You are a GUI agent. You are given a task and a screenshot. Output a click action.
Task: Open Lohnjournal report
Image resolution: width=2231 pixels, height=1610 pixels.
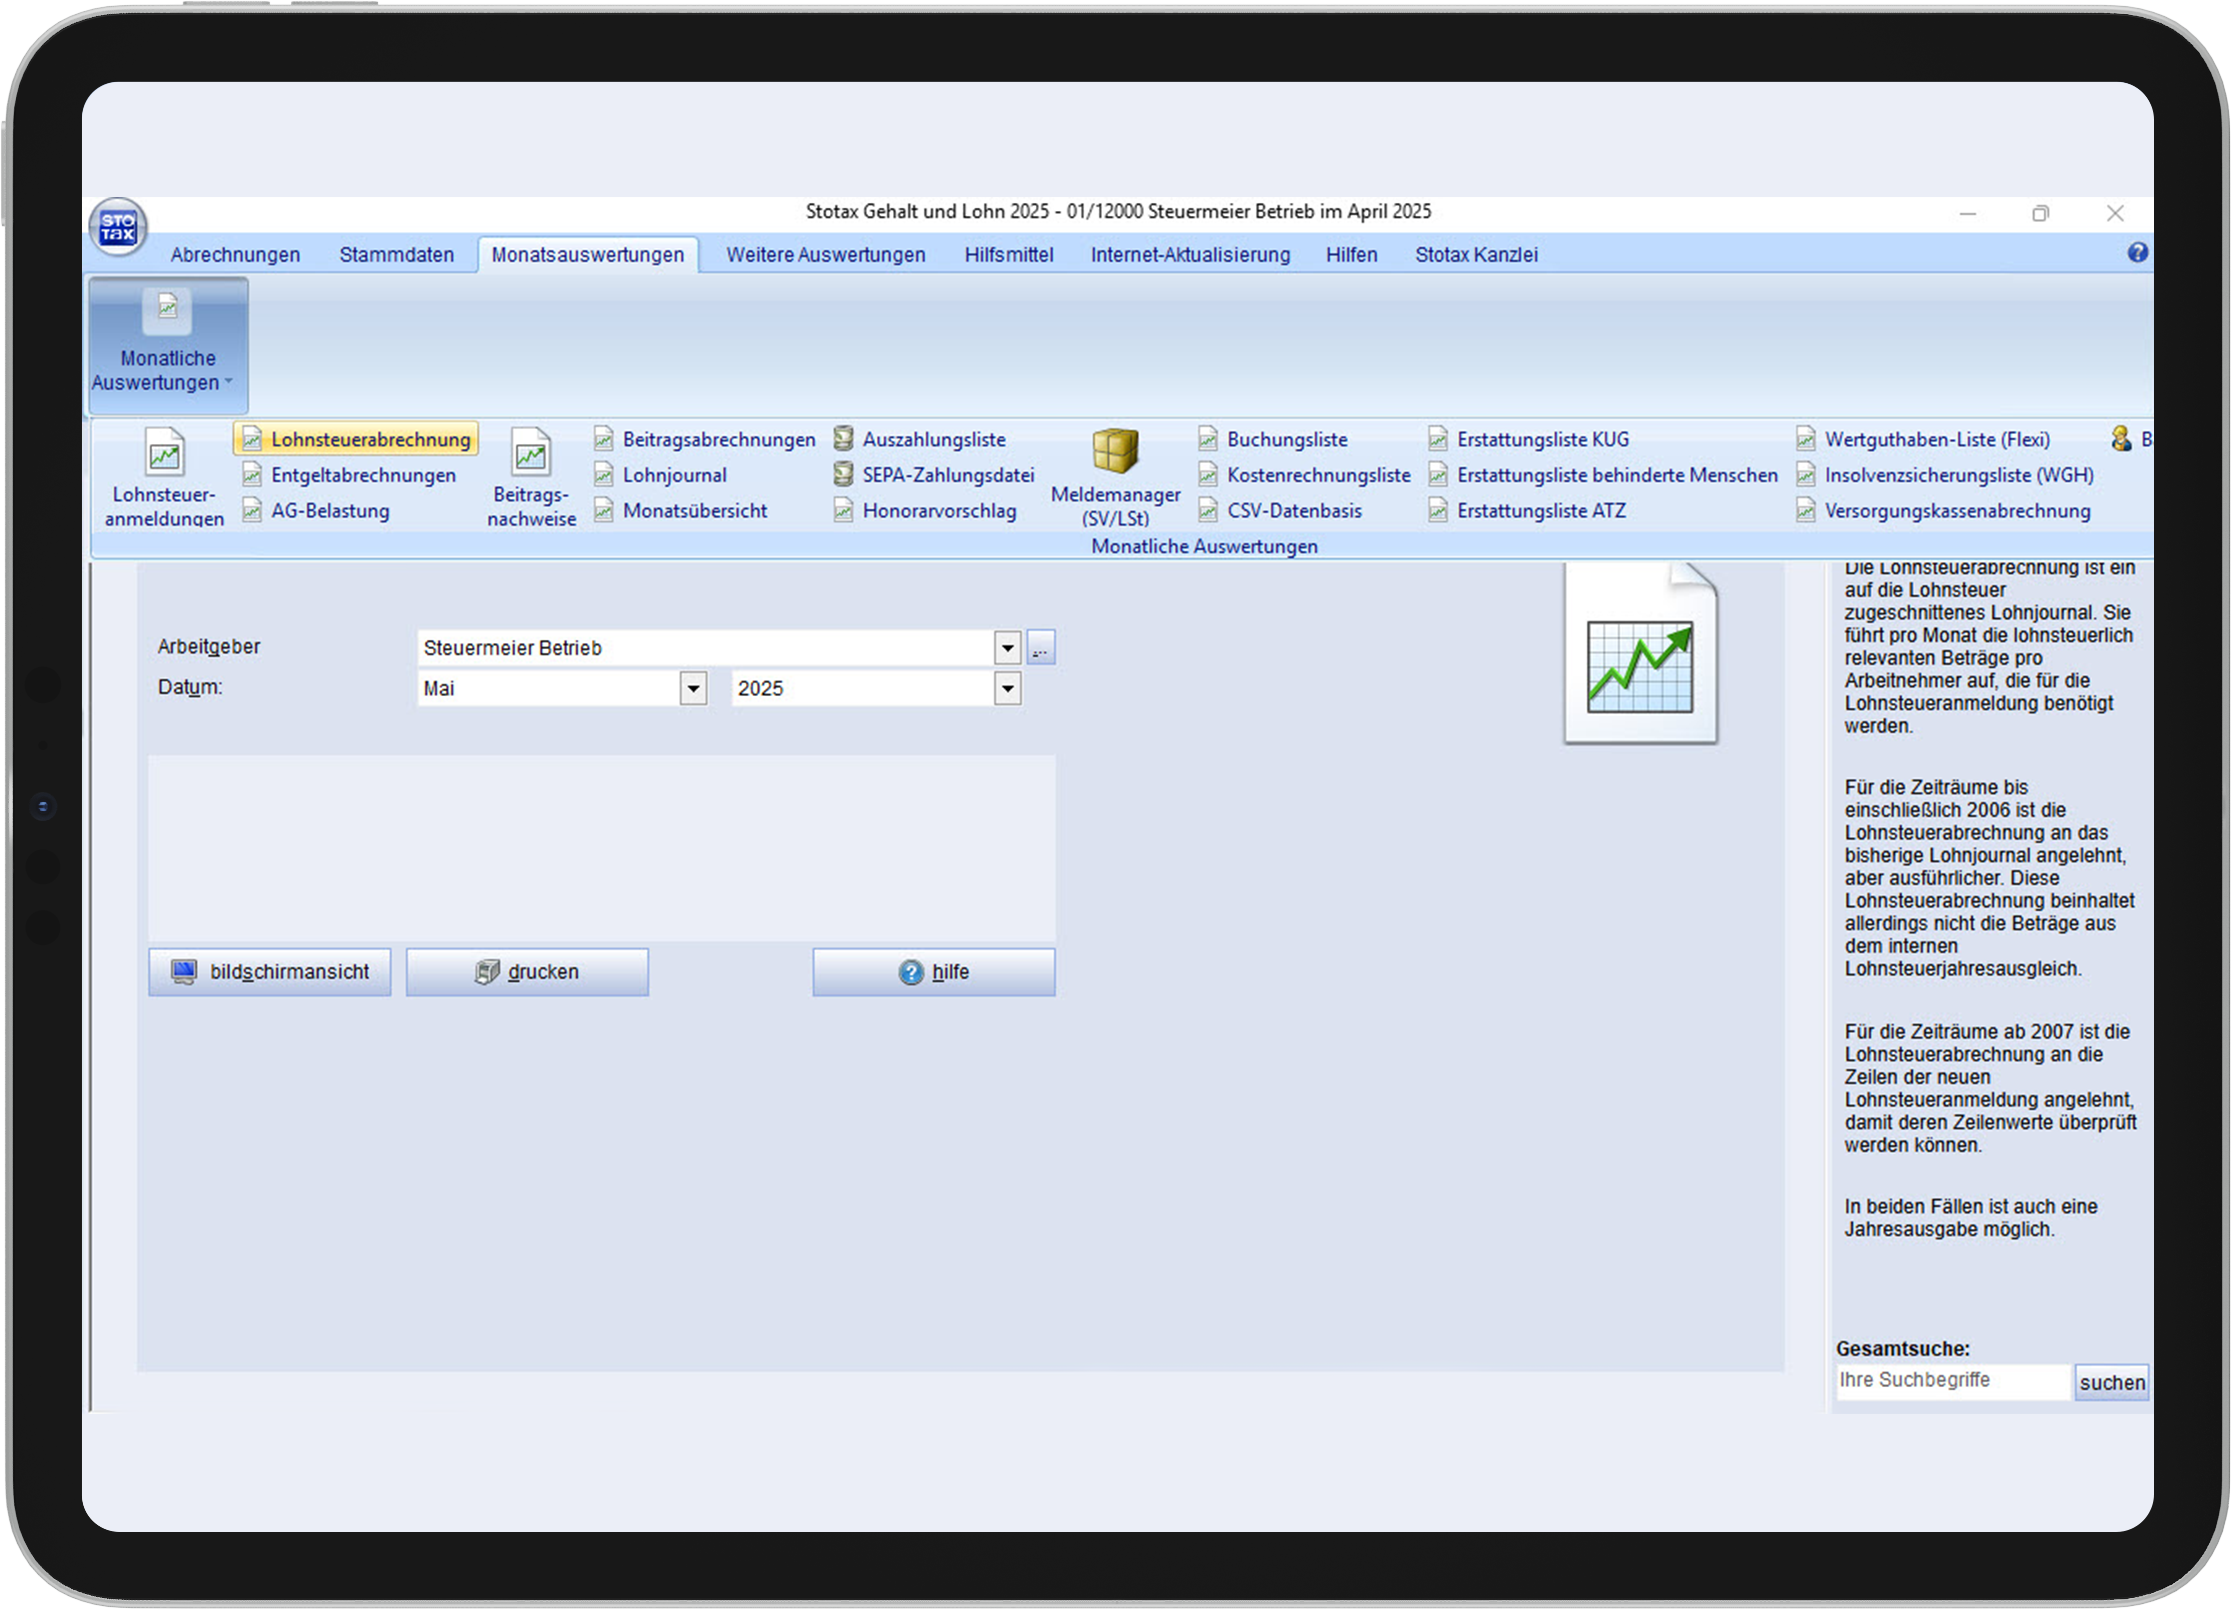661,475
